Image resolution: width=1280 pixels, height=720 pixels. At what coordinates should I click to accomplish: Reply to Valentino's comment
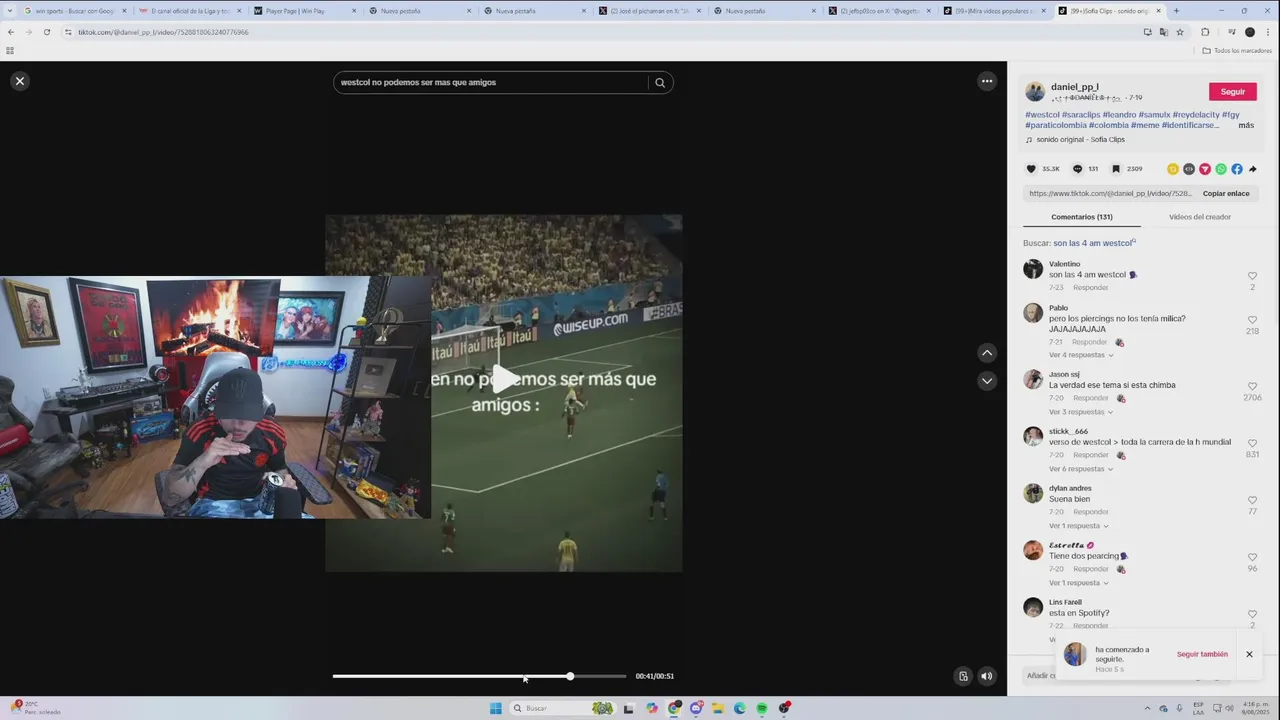(x=1091, y=288)
